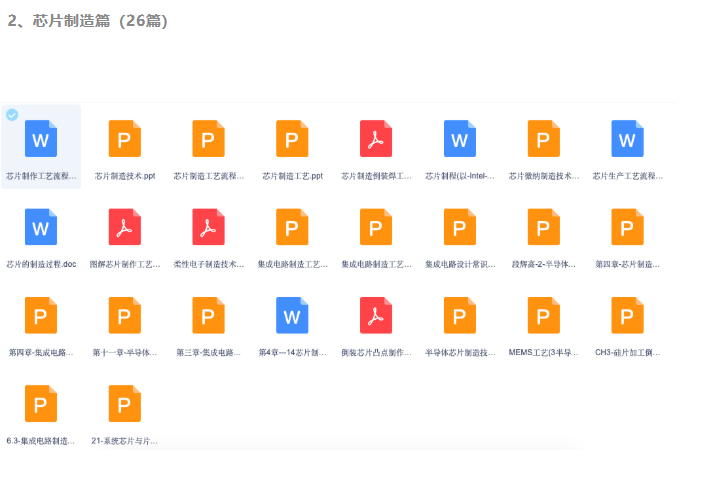The height and width of the screenshot is (481, 708).
Task: Open the CH3-硅片加工倒 PPT file
Action: (x=628, y=315)
